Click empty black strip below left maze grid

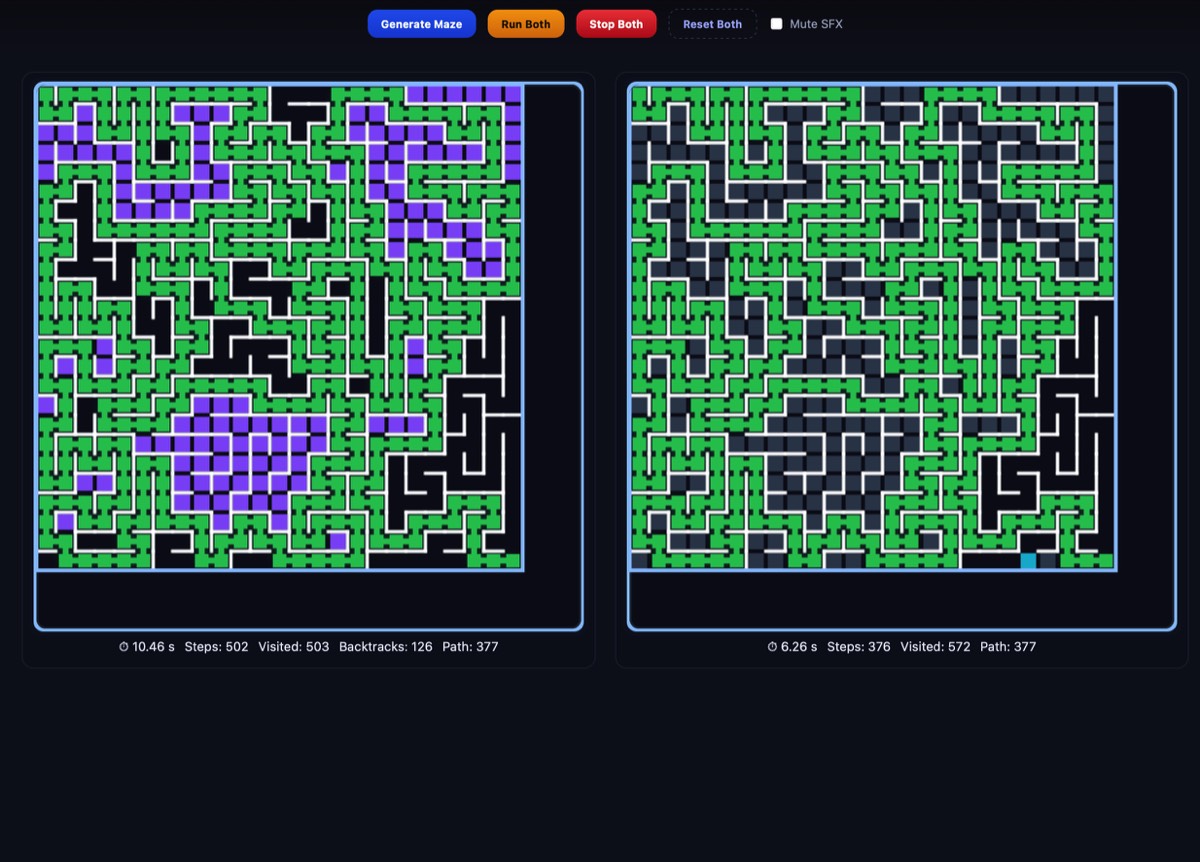(x=300, y=600)
